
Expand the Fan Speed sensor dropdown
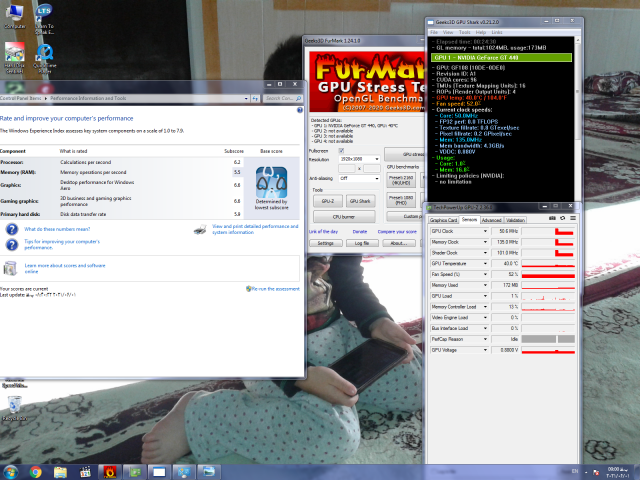click(486, 274)
